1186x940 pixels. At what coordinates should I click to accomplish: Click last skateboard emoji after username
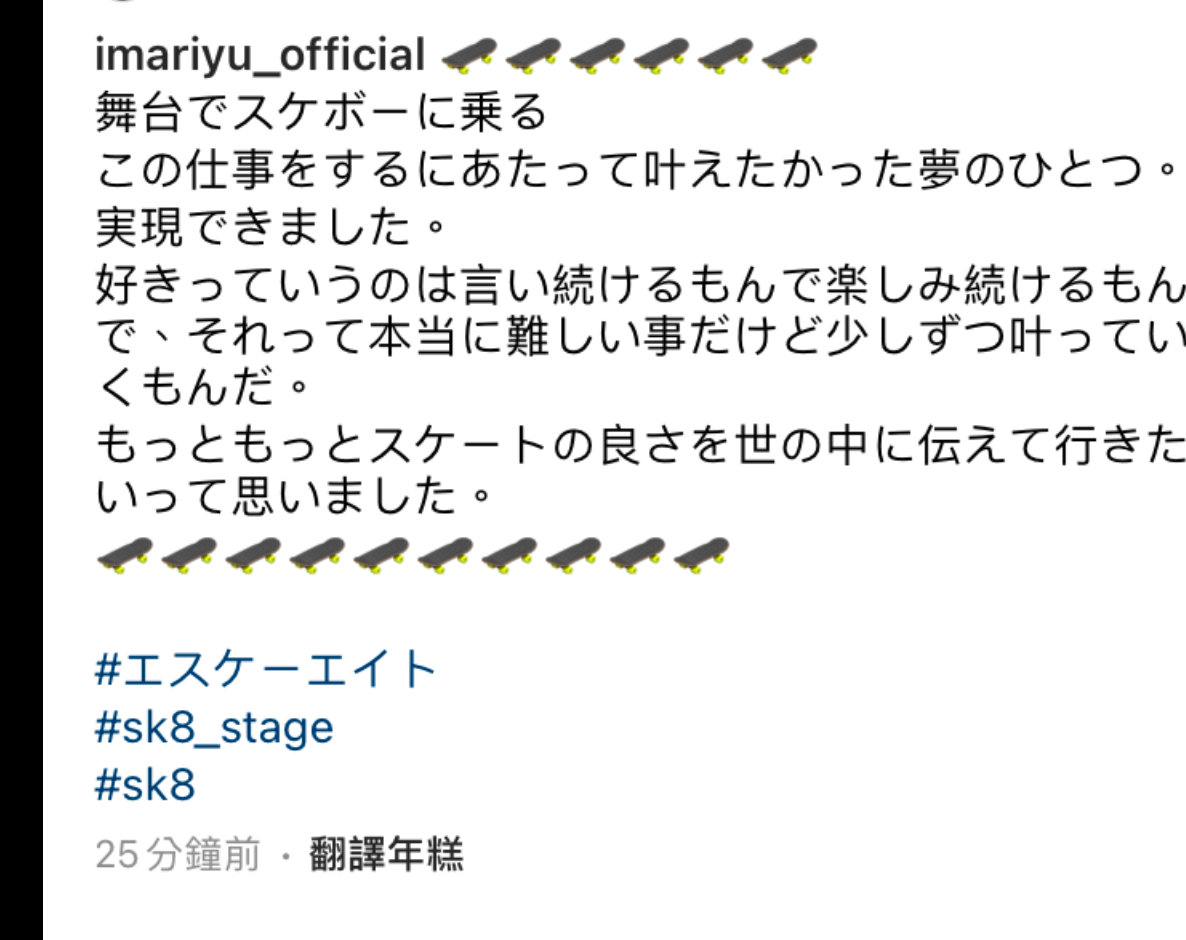790,56
